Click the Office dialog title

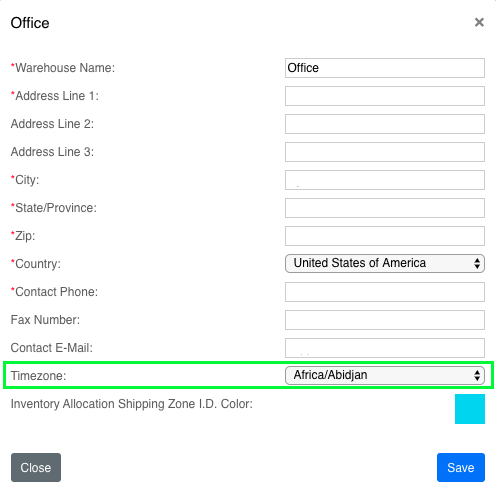(30, 23)
